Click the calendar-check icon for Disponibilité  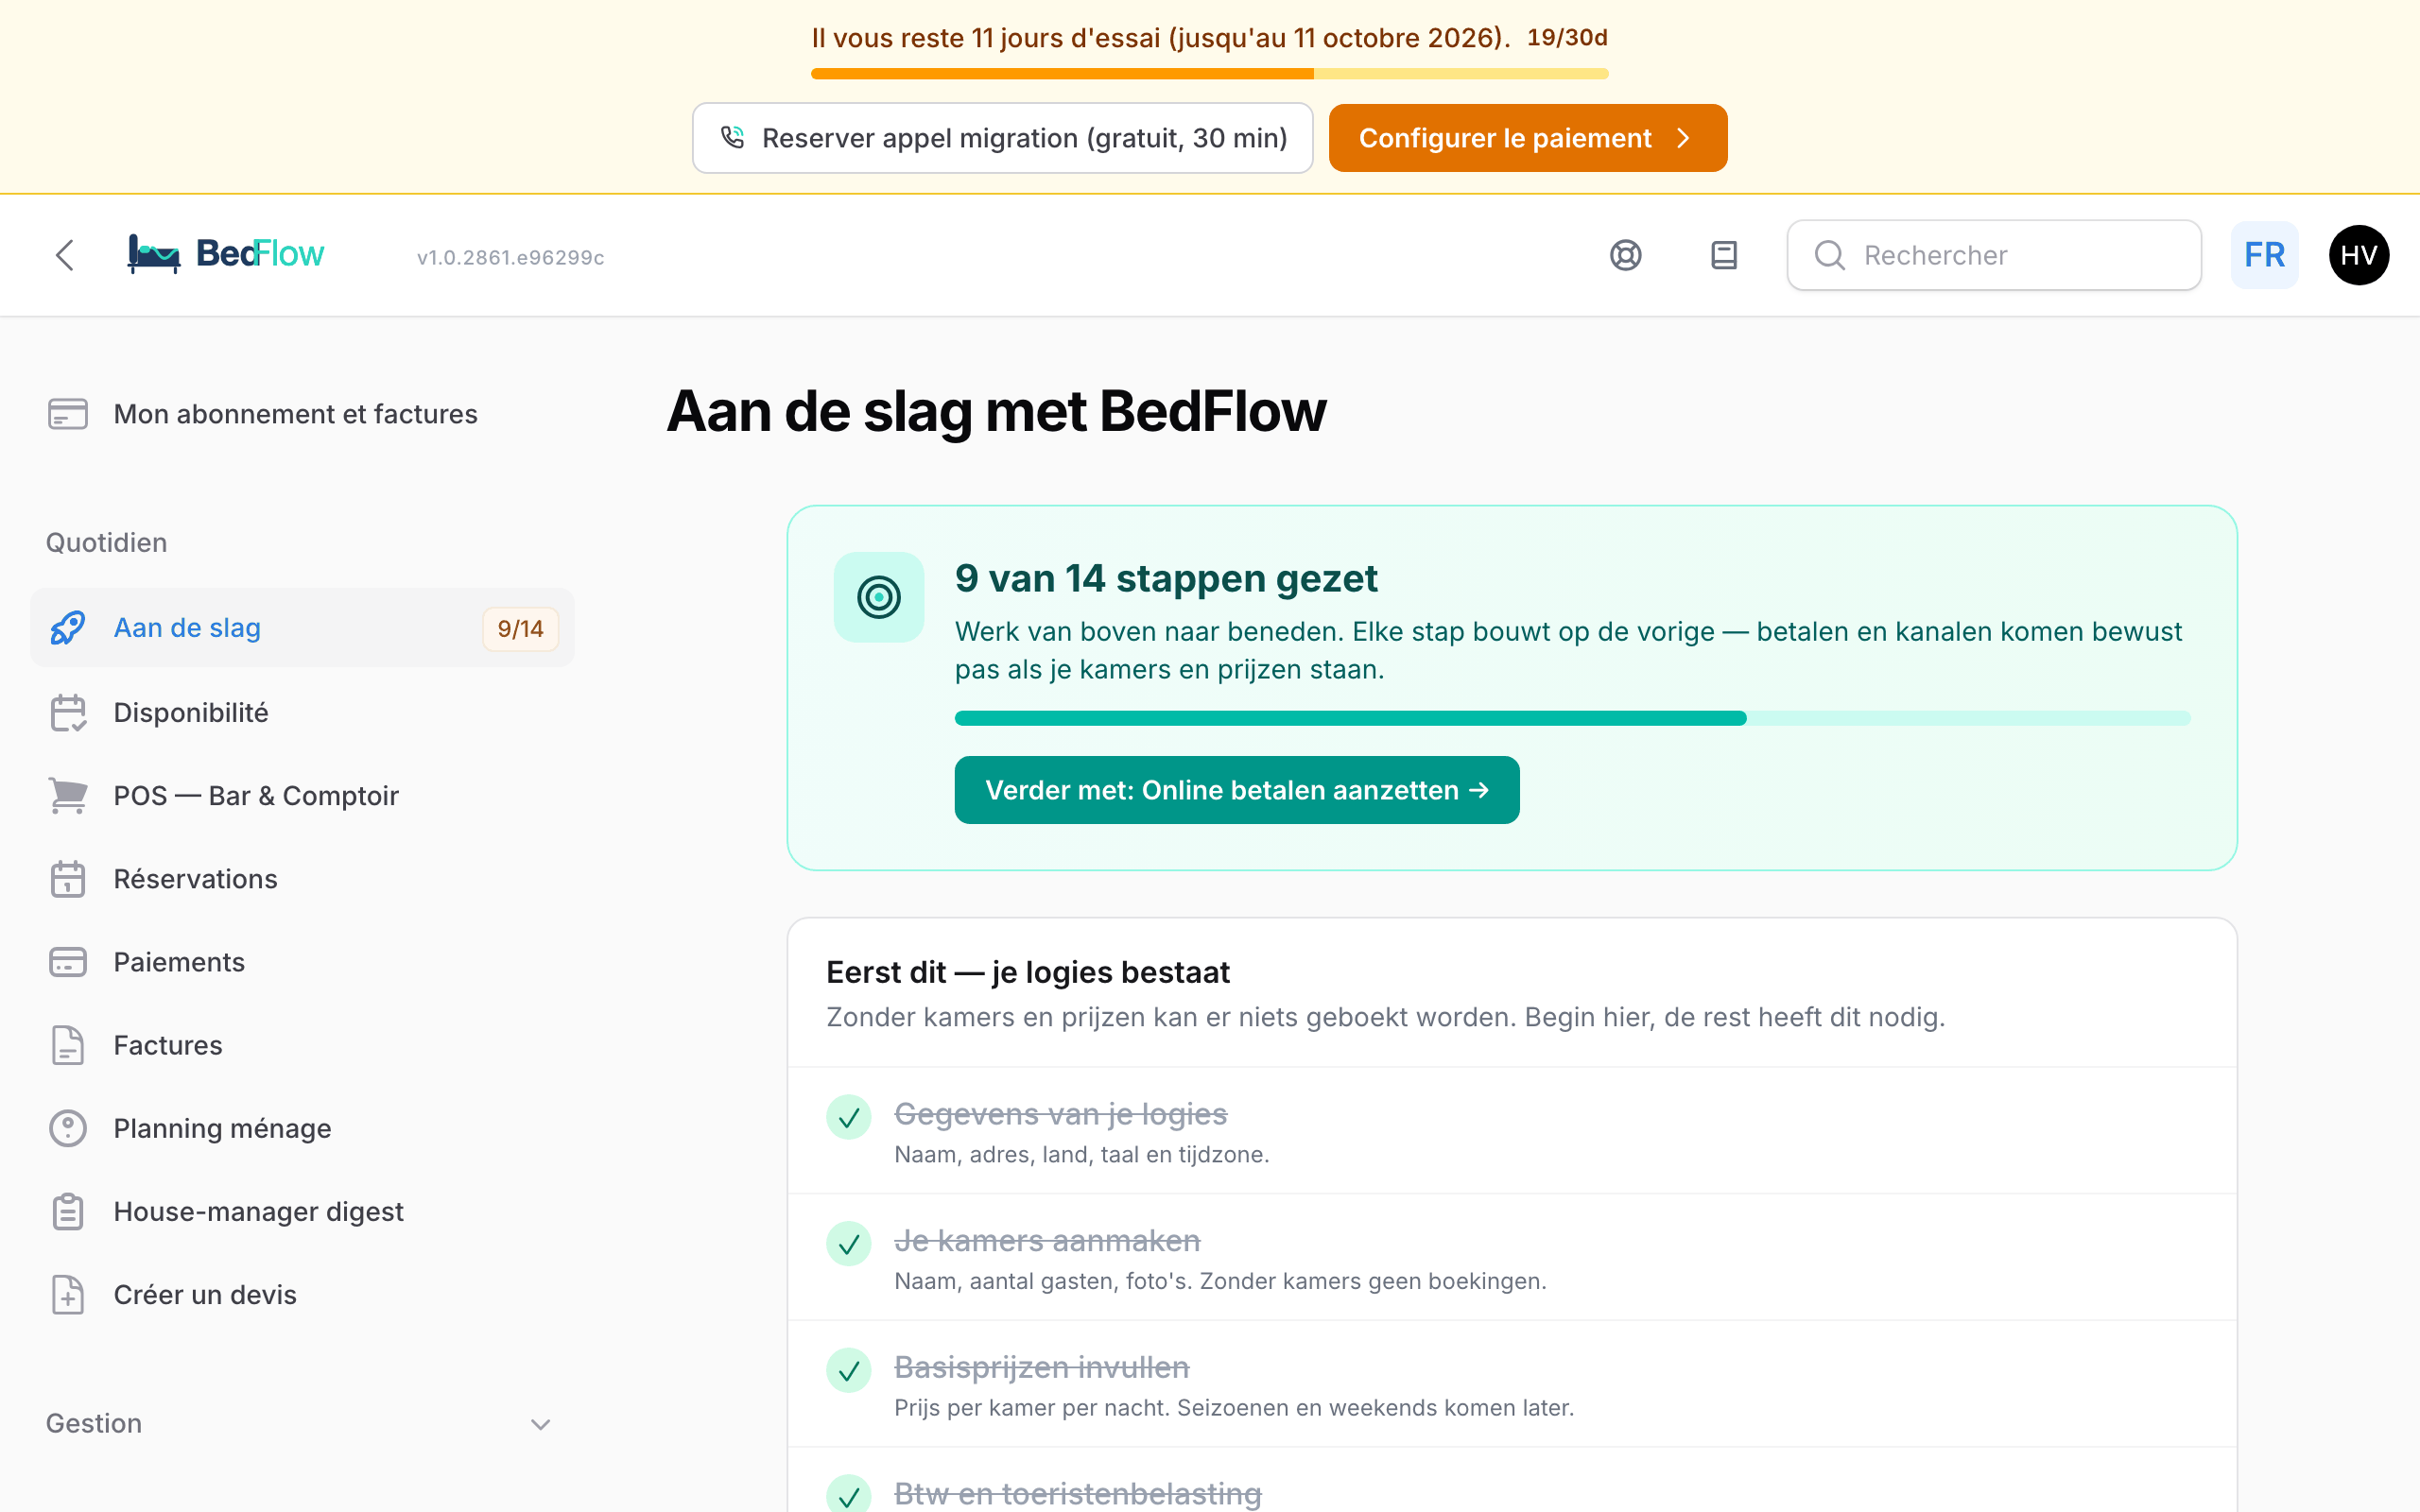(68, 713)
